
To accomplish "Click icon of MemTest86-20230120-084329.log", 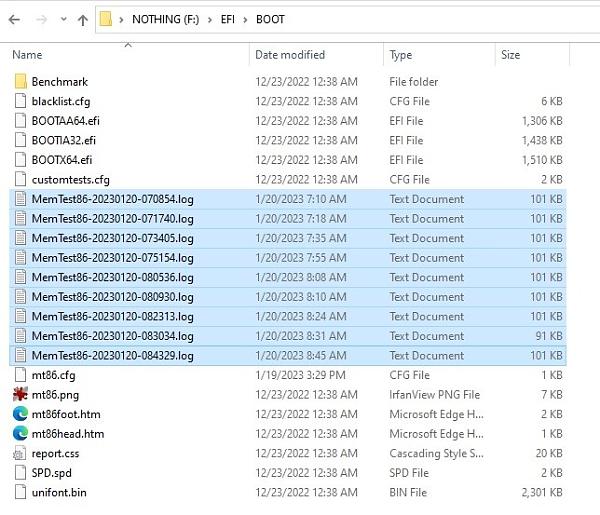I will (20, 355).
